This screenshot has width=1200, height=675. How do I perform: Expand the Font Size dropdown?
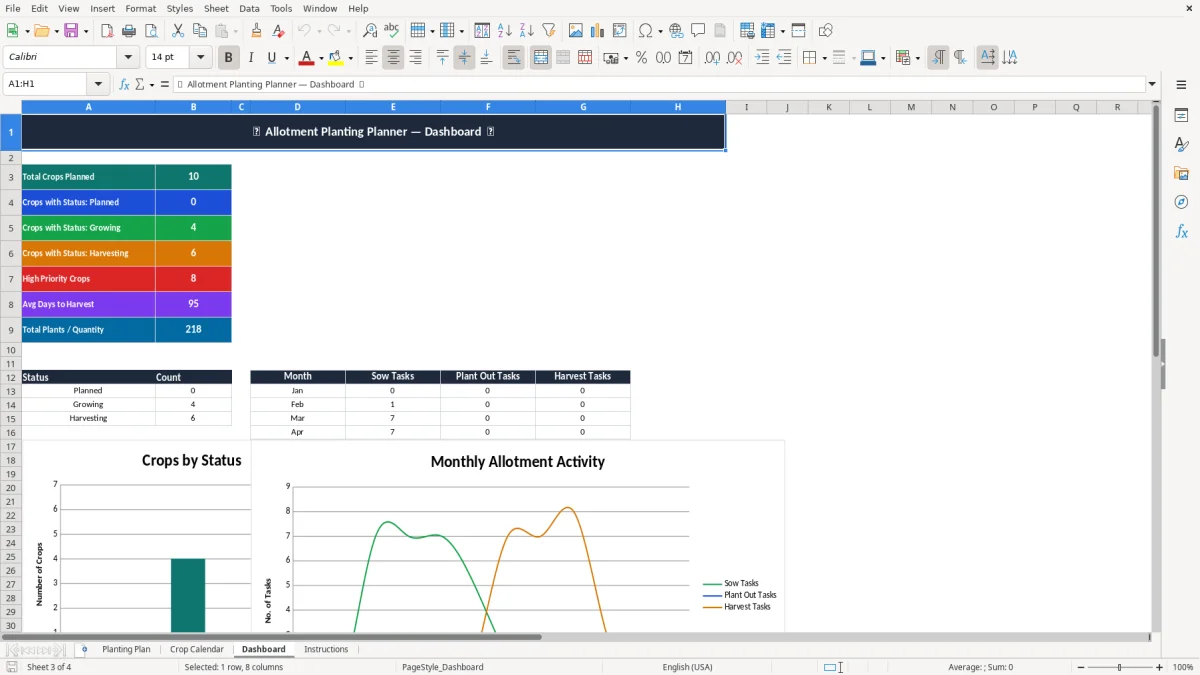pyautogui.click(x=201, y=58)
